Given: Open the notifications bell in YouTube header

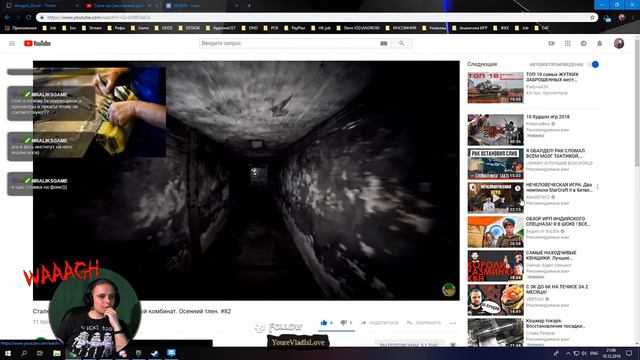Looking at the screenshot, I should pyautogui.click(x=600, y=43).
